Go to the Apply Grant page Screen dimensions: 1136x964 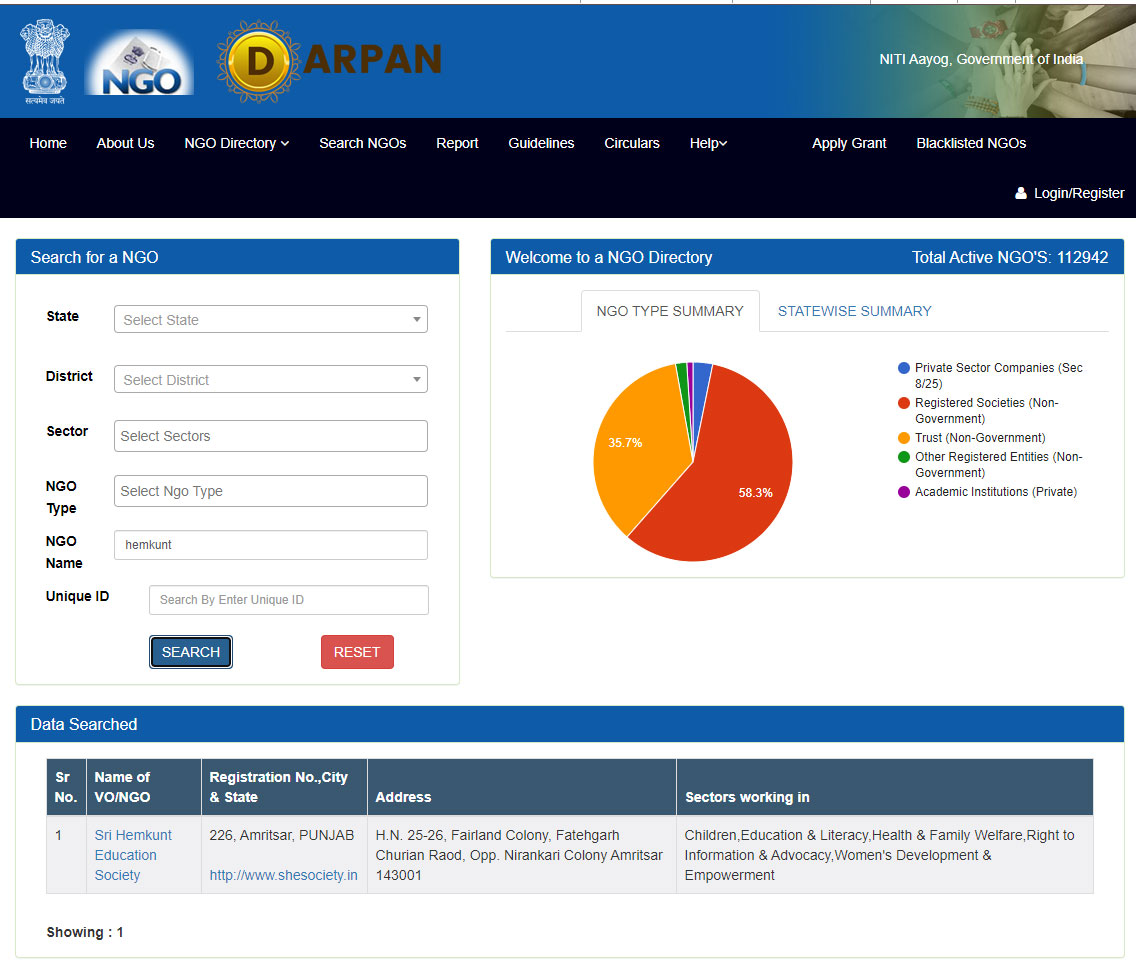849,143
